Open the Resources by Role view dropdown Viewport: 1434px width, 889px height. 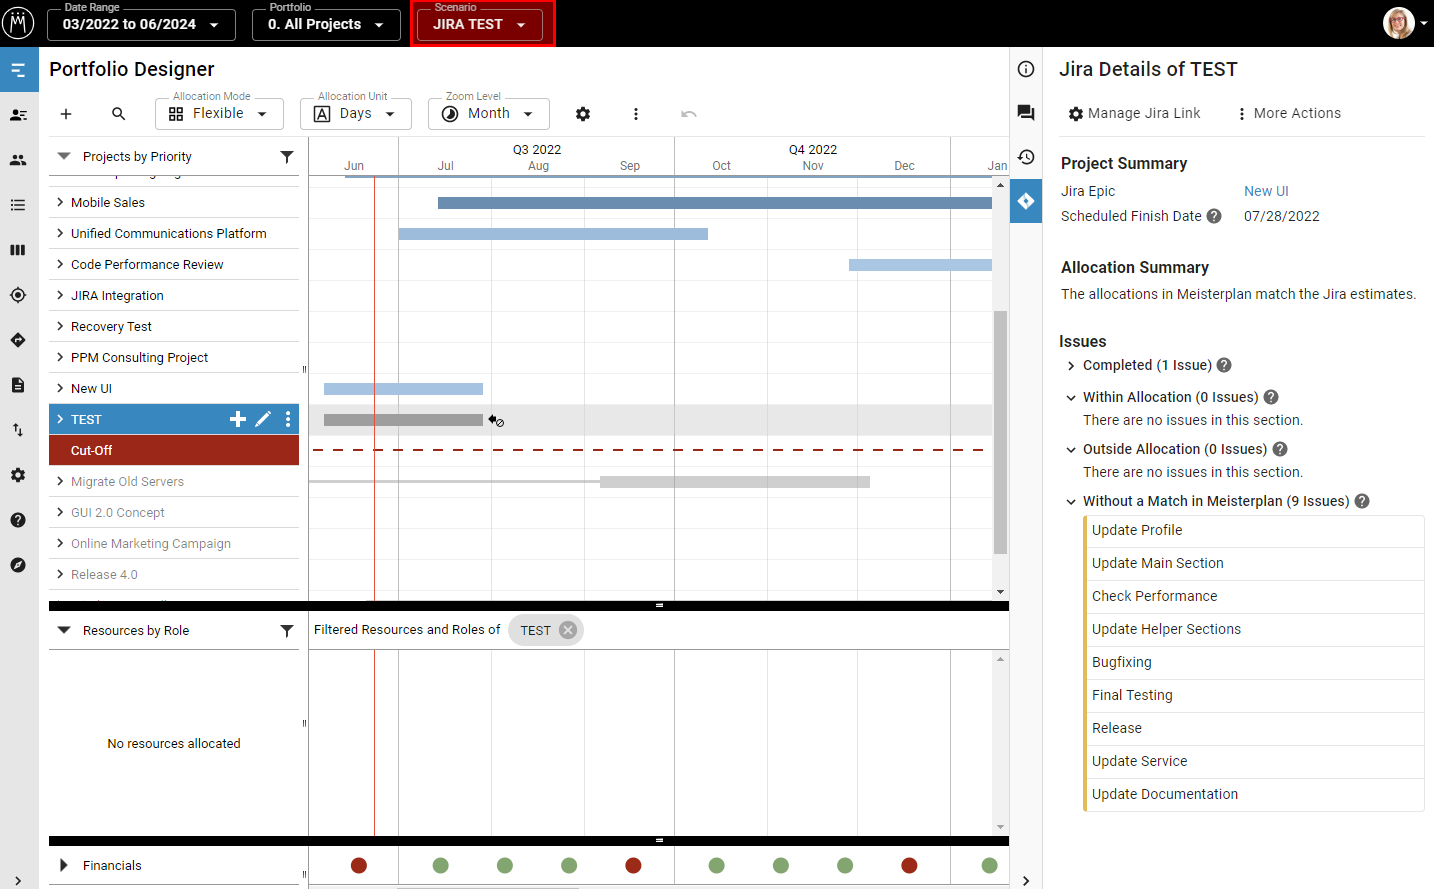click(64, 631)
